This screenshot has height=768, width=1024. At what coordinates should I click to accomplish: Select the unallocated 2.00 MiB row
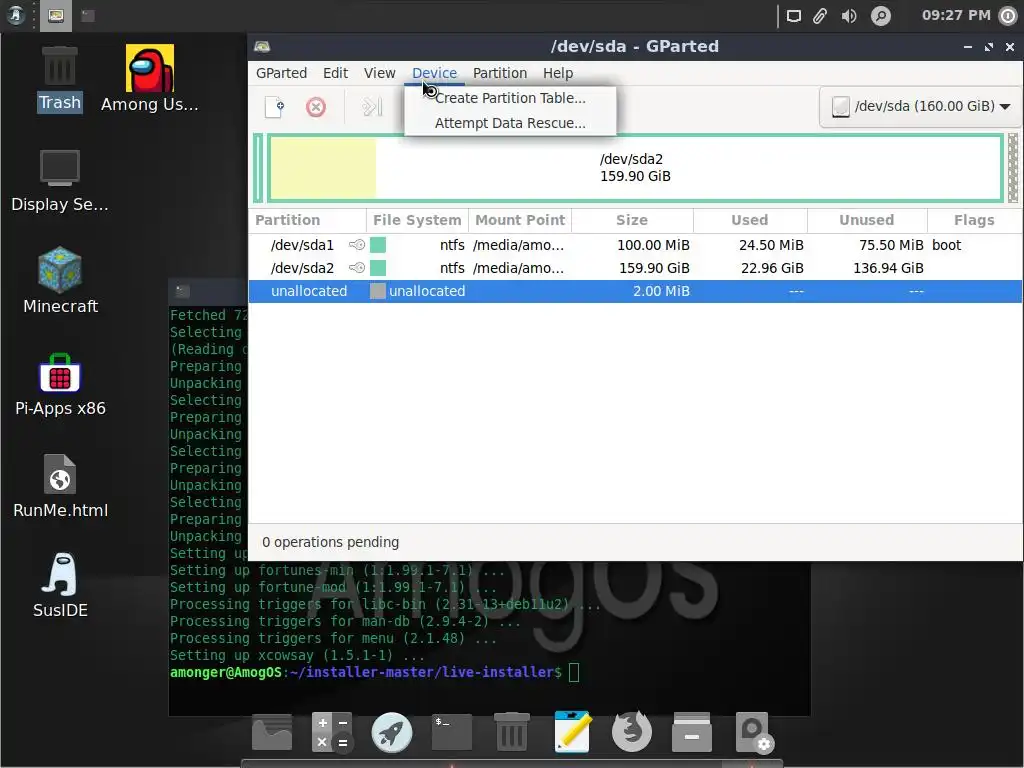point(635,291)
